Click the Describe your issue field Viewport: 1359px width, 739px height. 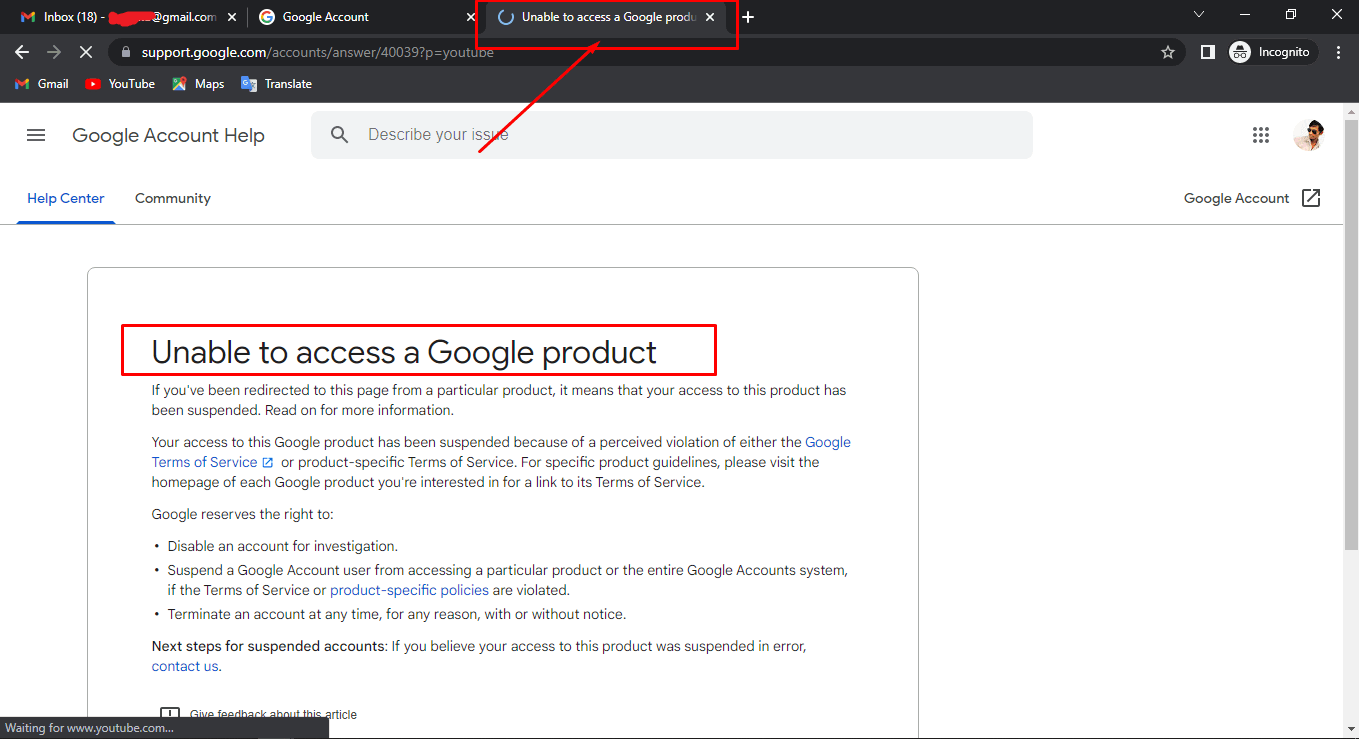(672, 135)
